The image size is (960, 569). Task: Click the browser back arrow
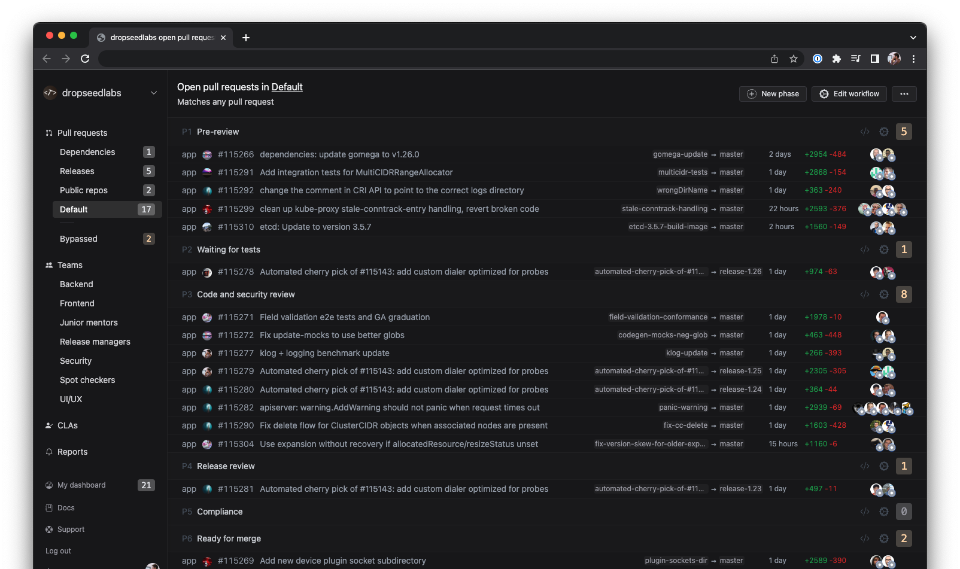click(47, 59)
